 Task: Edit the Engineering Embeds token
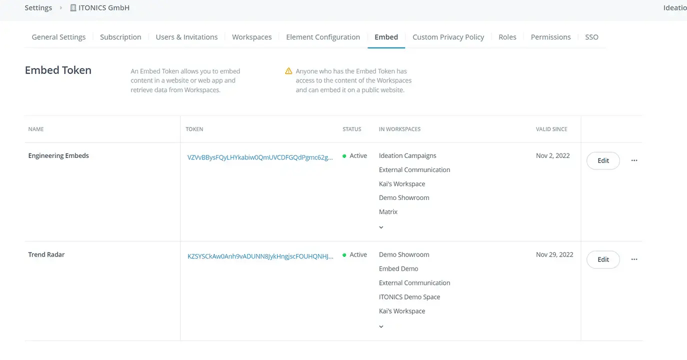tap(603, 161)
